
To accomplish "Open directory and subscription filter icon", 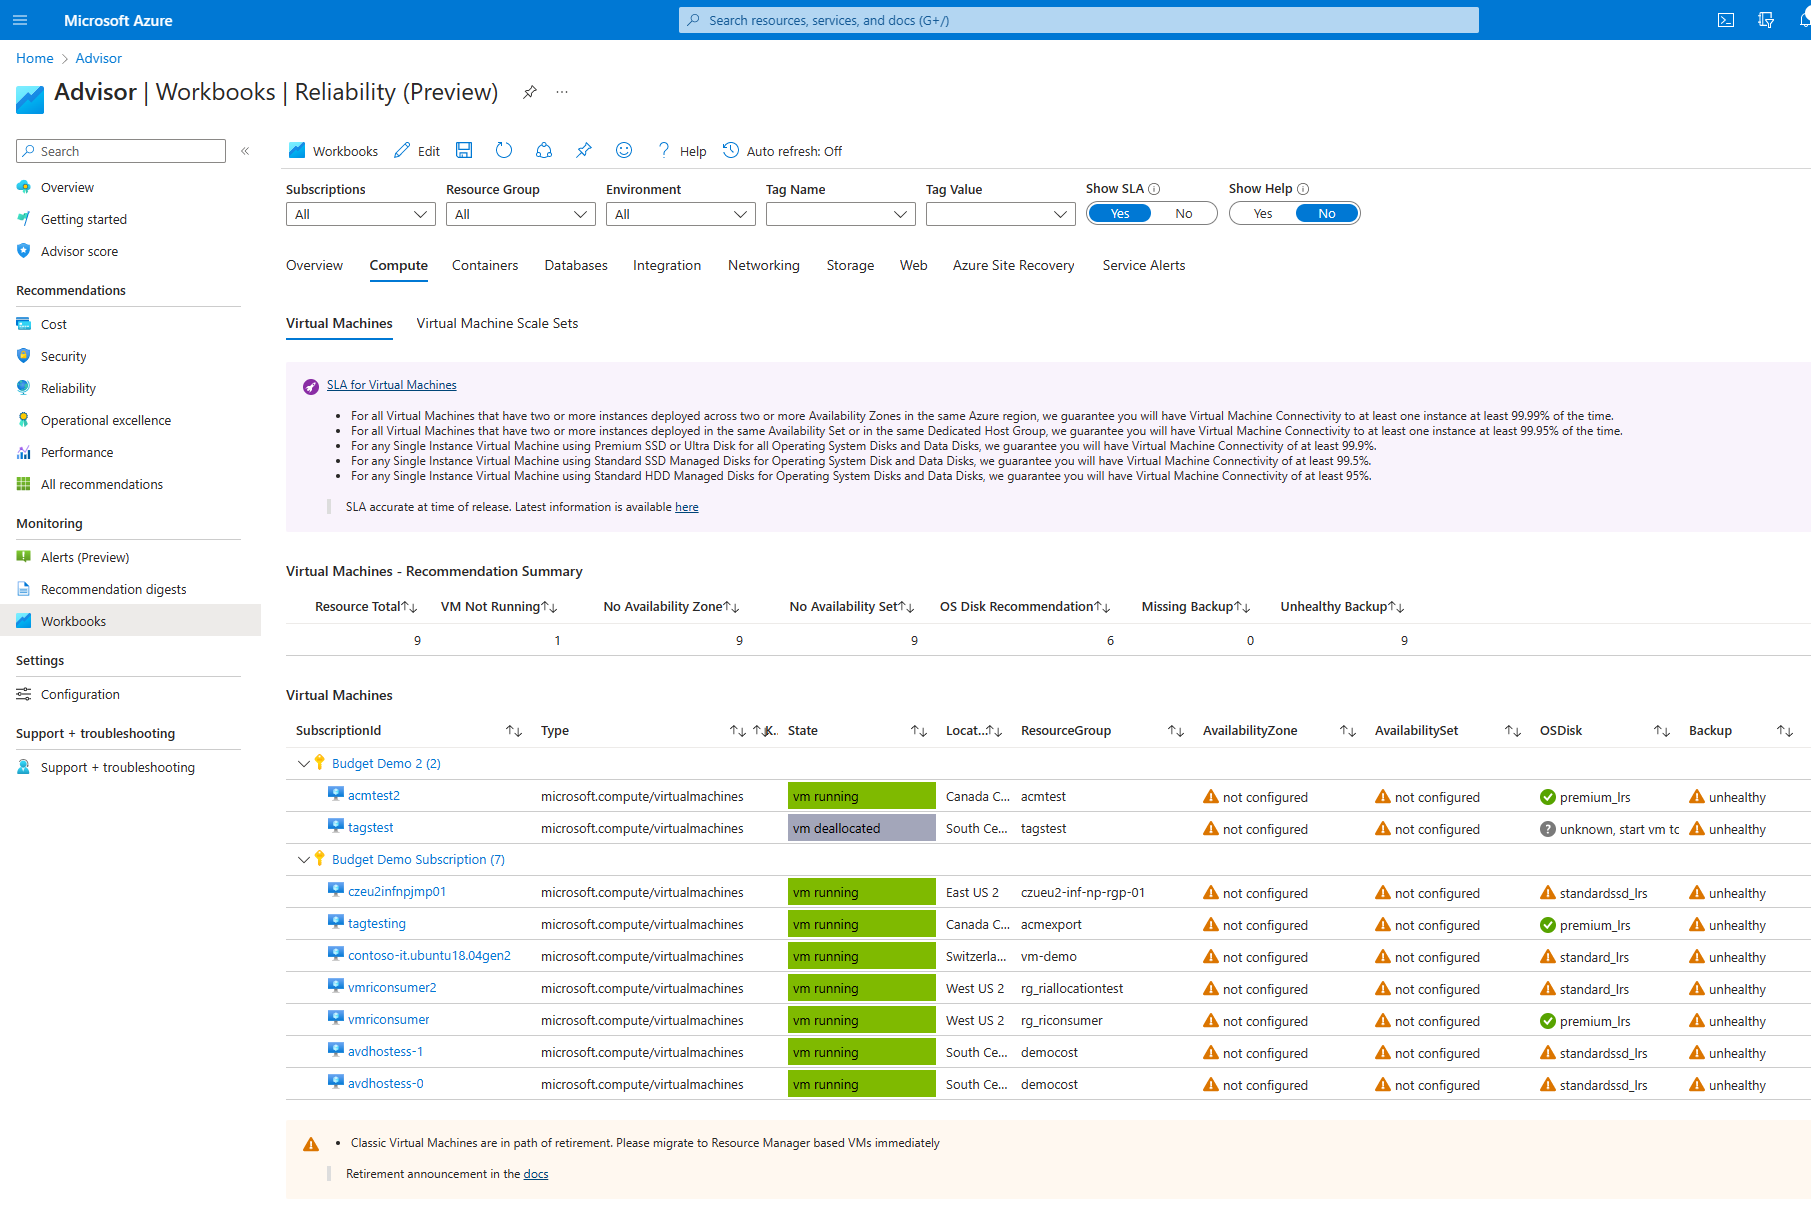I will click(1766, 20).
